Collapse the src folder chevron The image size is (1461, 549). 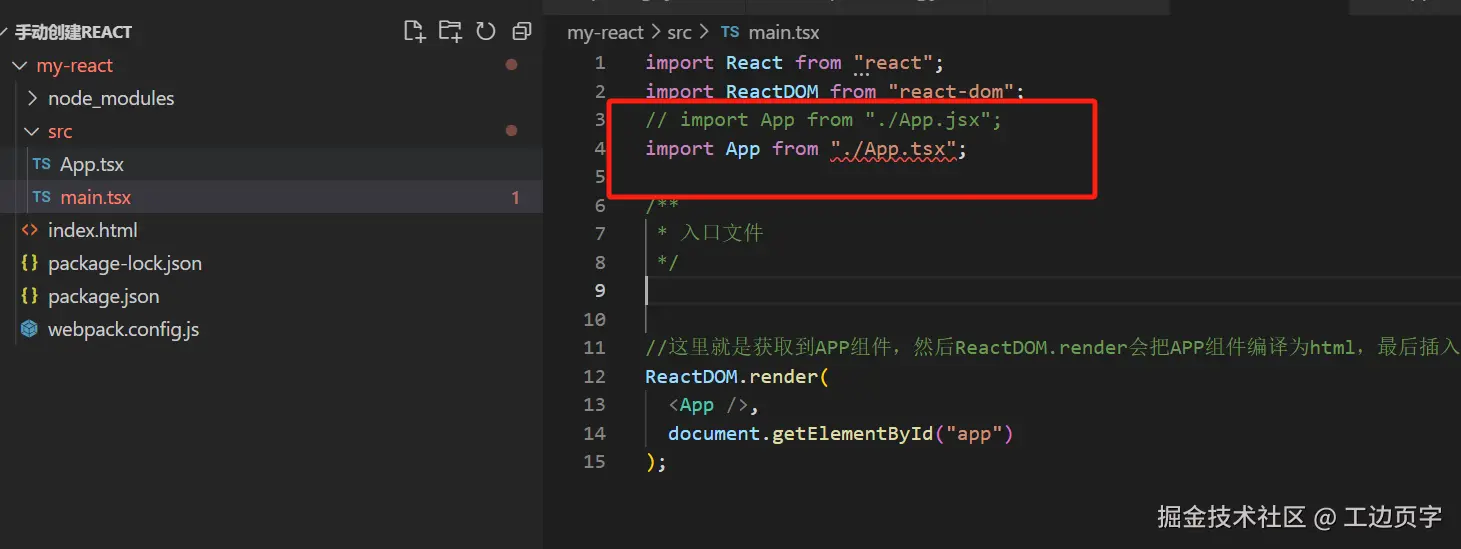[32, 132]
